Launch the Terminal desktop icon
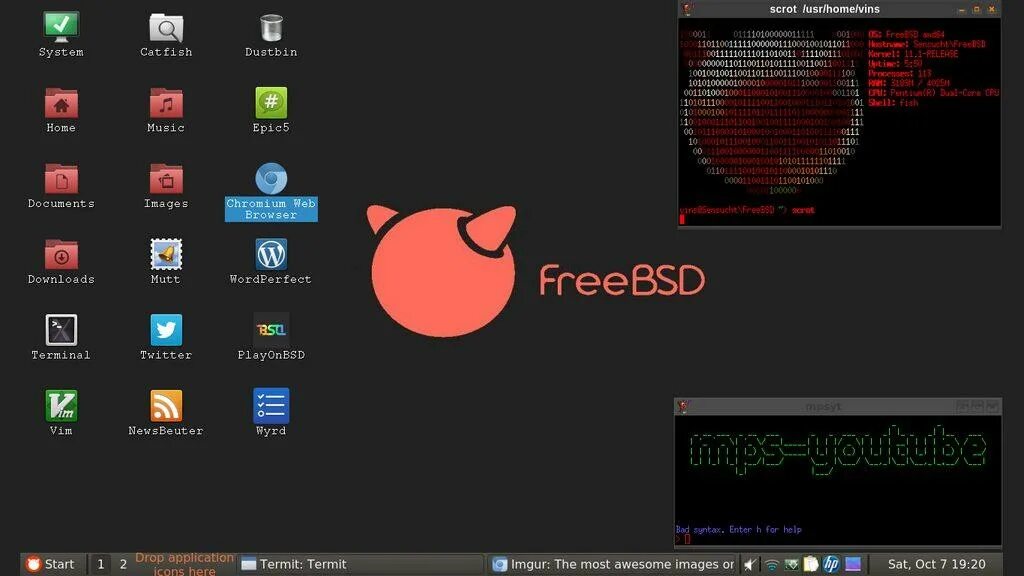The image size is (1024, 576). 61,338
